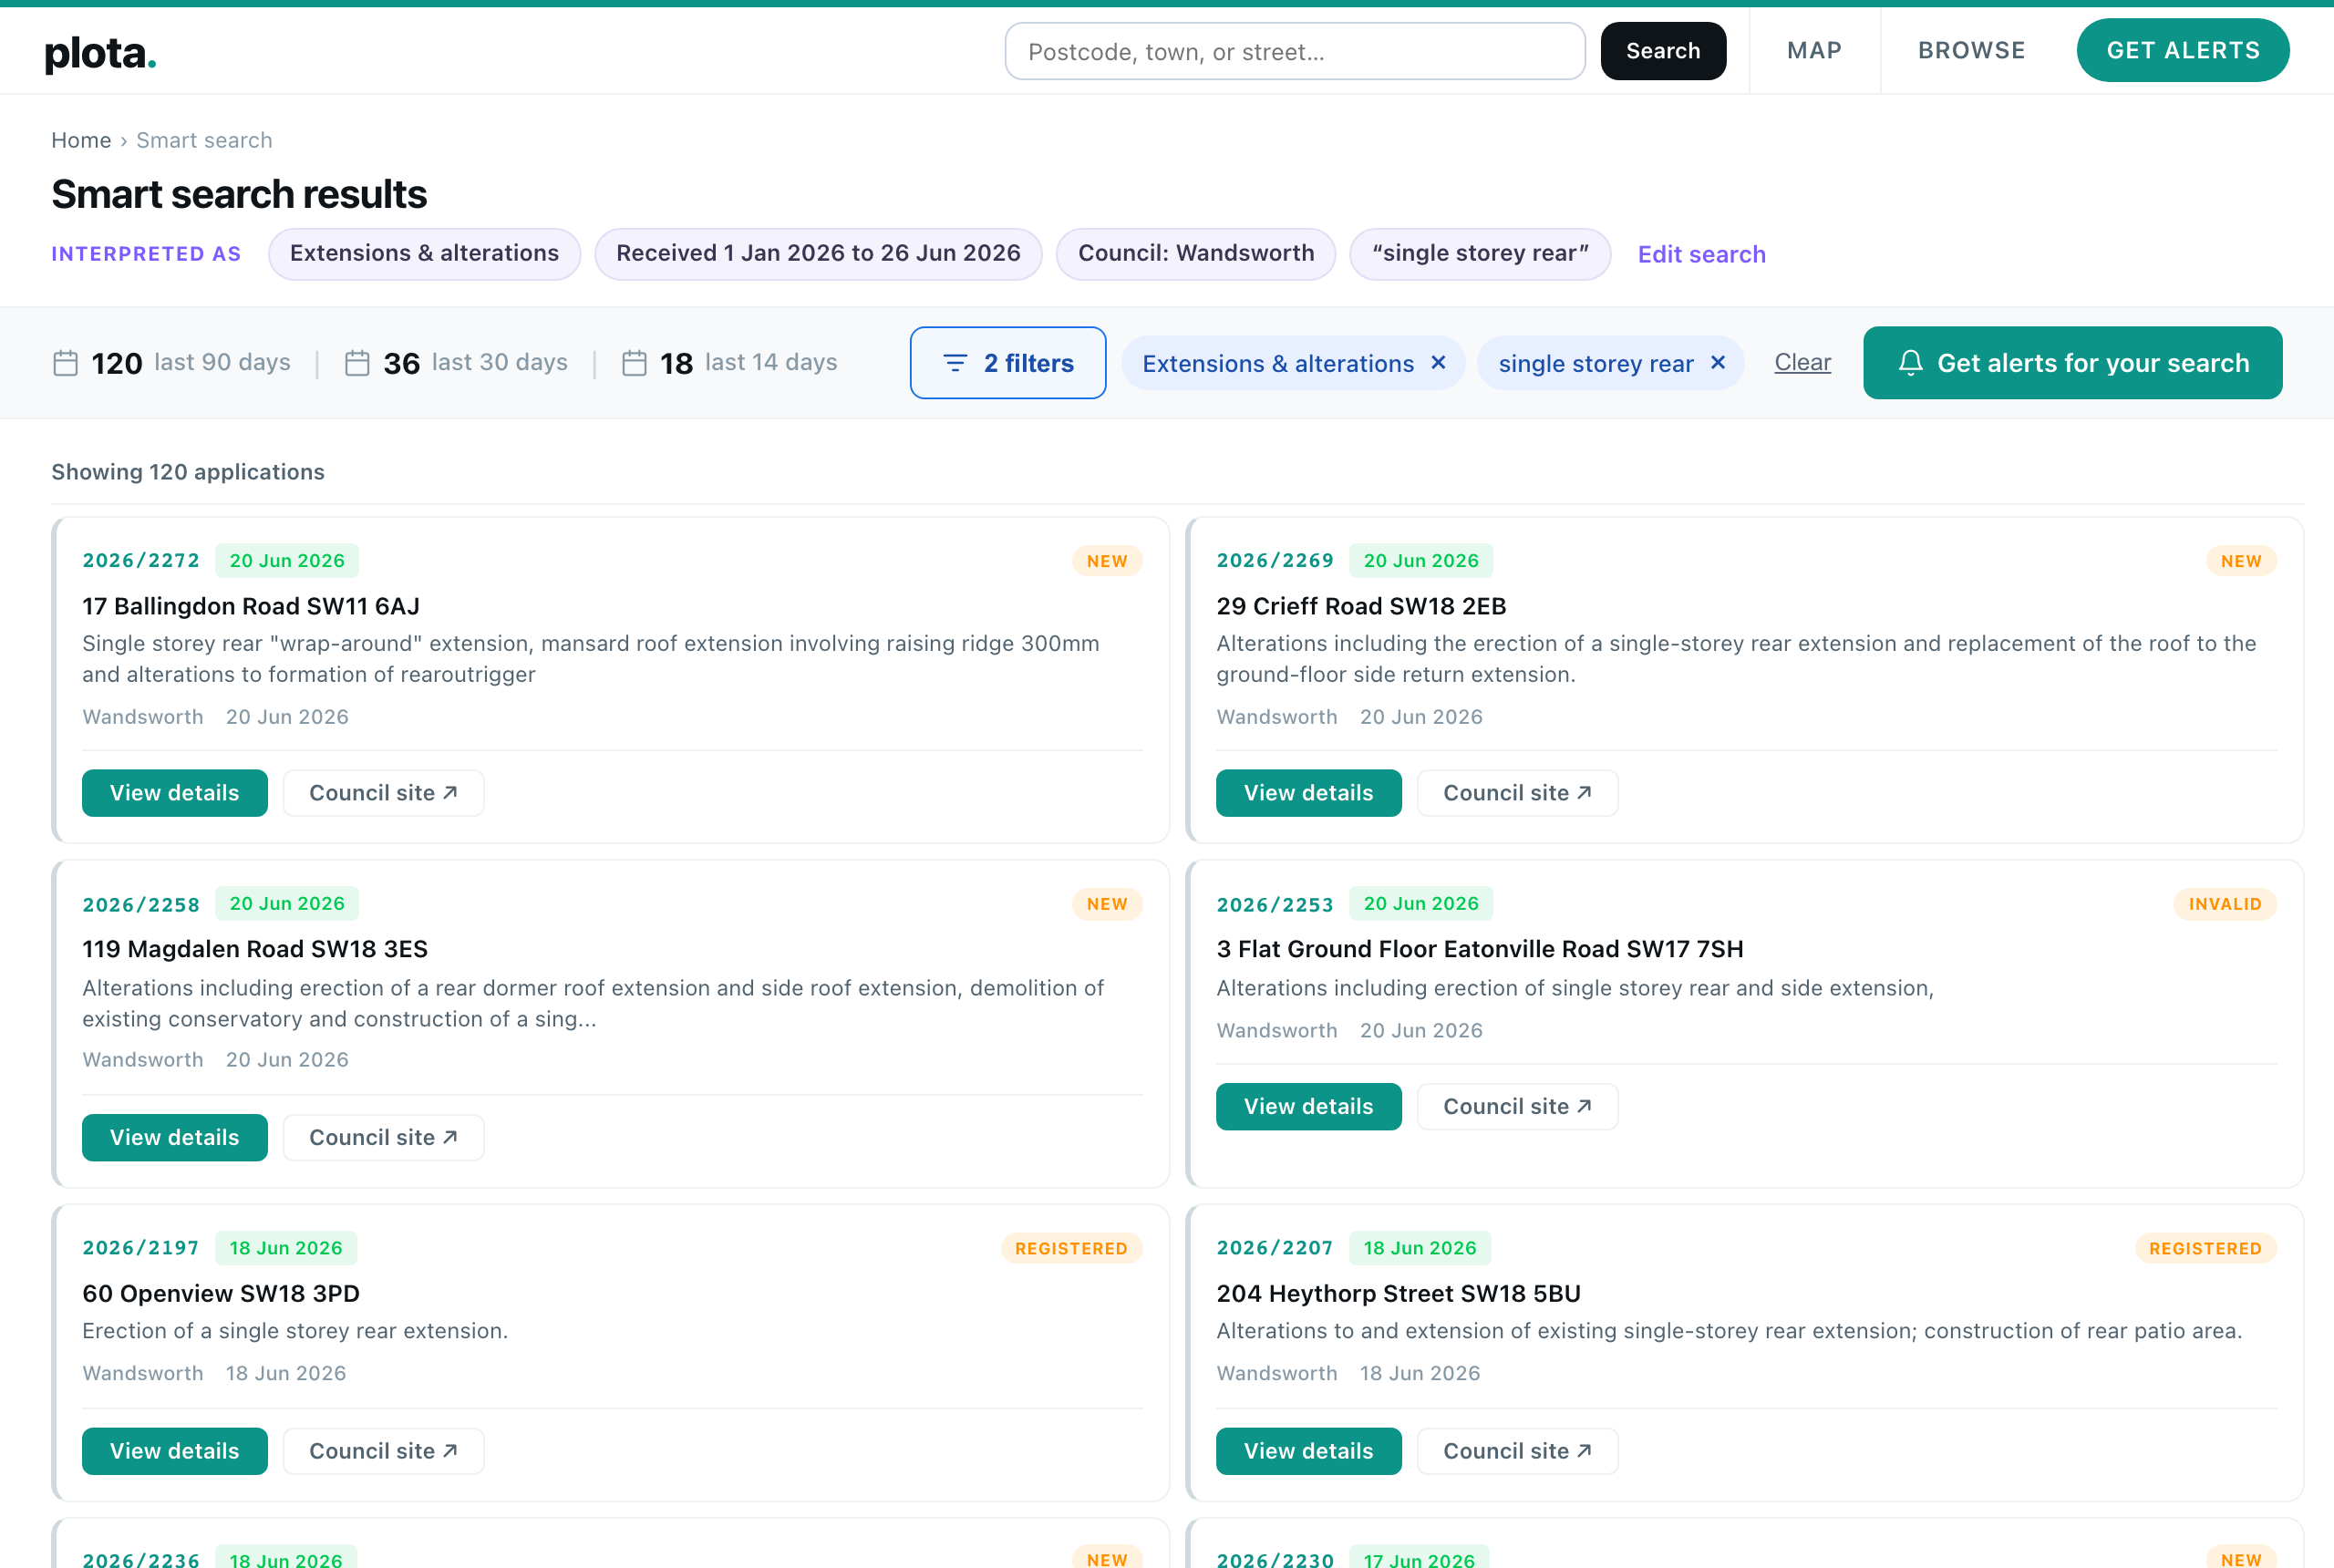Click the calendar icon beside 36 last 30 days

[x=357, y=362]
